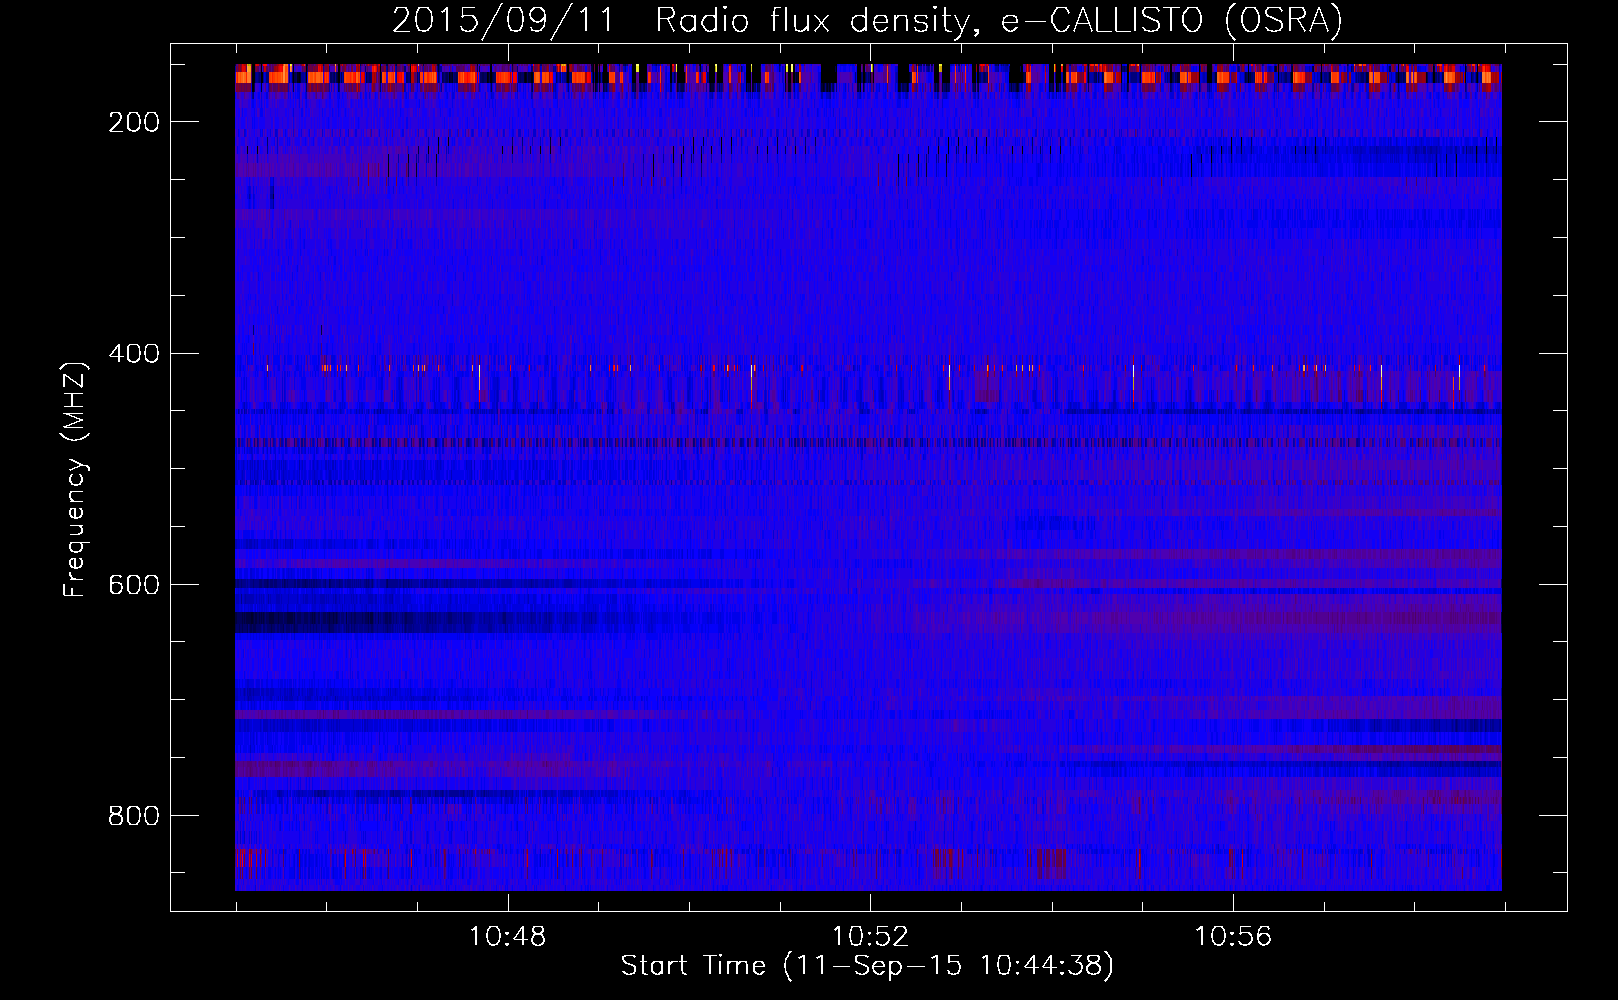Click the 200 frequency tick label
This screenshot has width=1618, height=1000.
point(134,122)
